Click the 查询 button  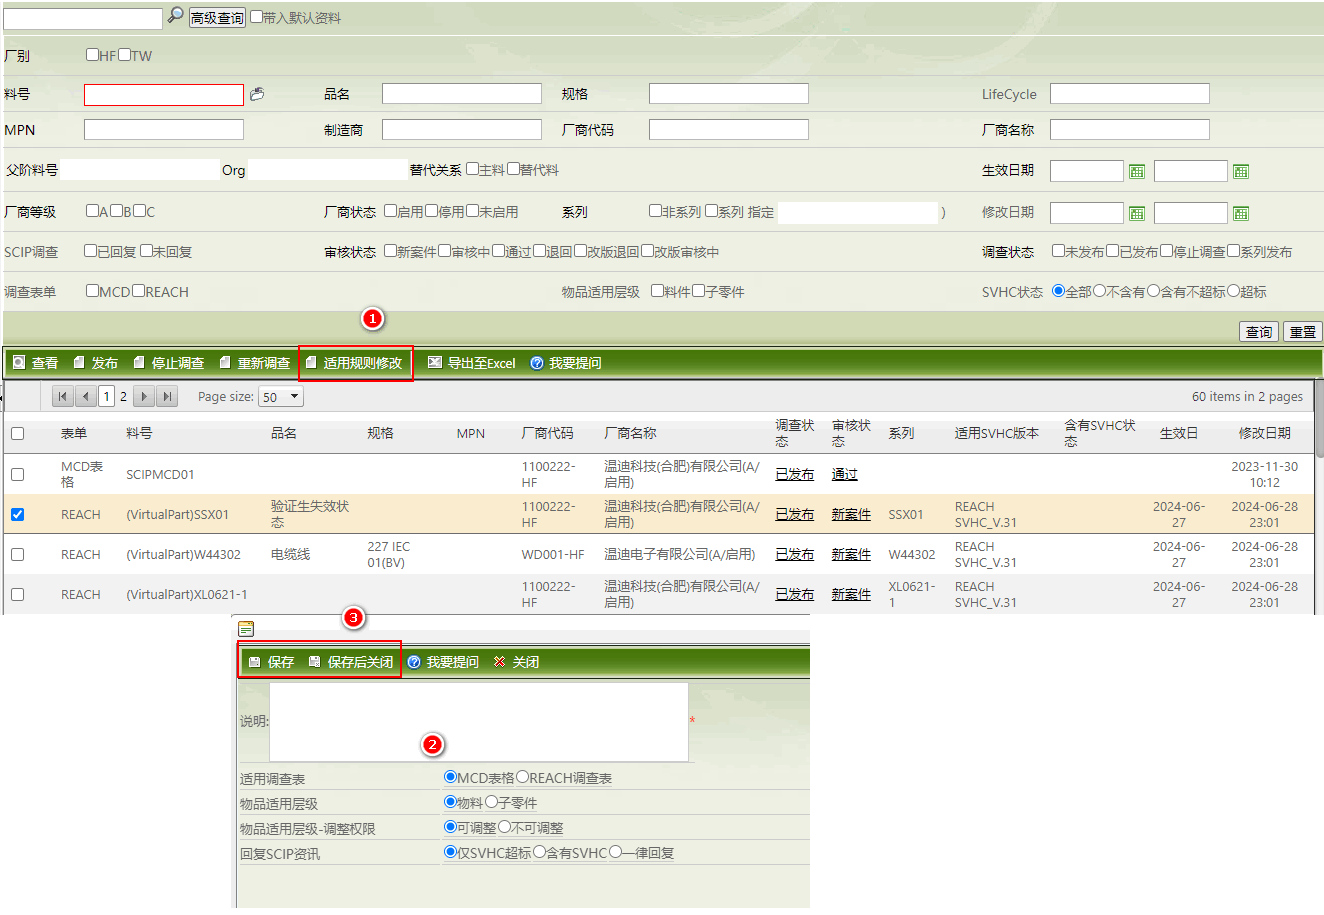(1258, 332)
